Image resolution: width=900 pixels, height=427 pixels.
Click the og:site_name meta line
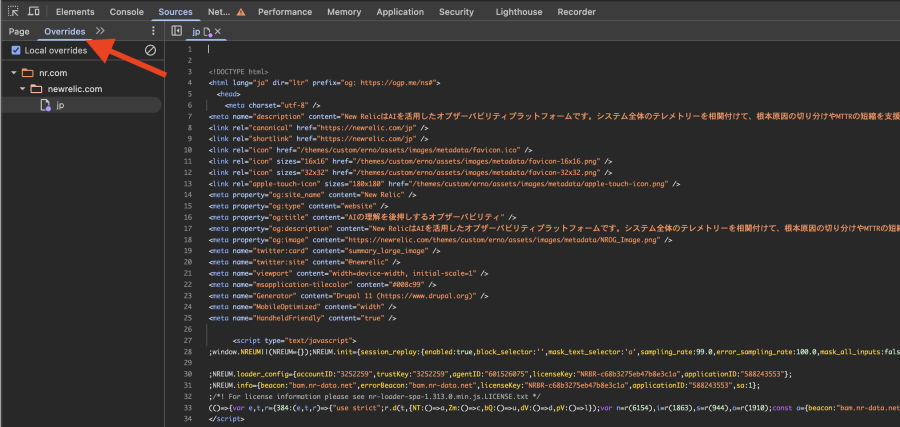coord(312,195)
